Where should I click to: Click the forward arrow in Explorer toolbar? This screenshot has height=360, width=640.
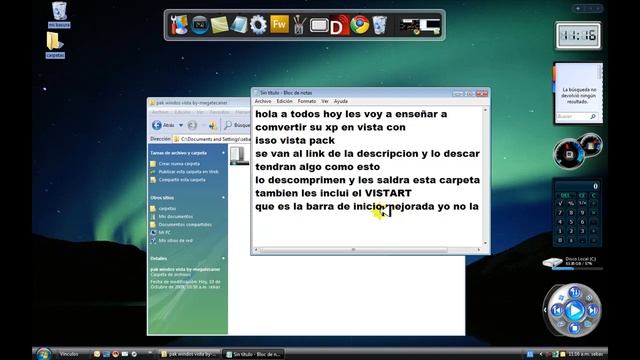[x=192, y=125]
